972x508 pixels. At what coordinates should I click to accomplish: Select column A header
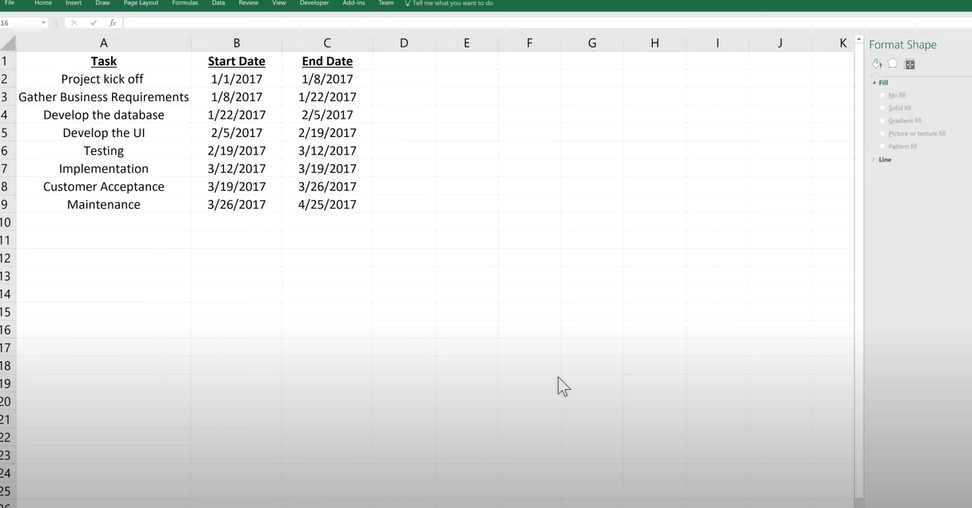click(104, 43)
